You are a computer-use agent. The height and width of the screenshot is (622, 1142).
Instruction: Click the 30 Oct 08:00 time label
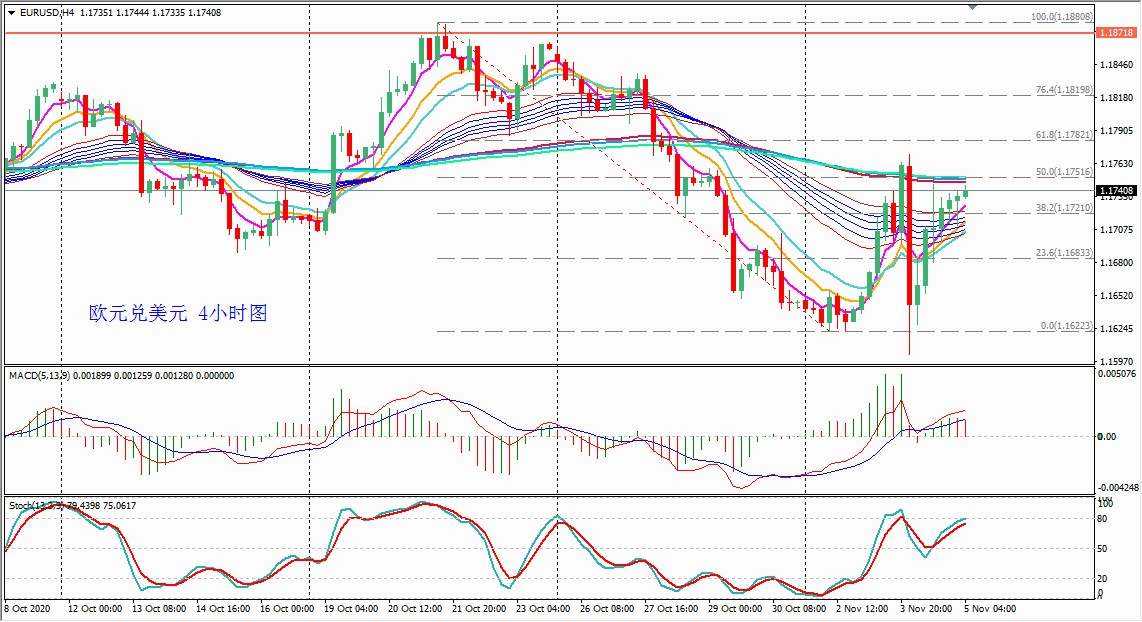pyautogui.click(x=800, y=608)
